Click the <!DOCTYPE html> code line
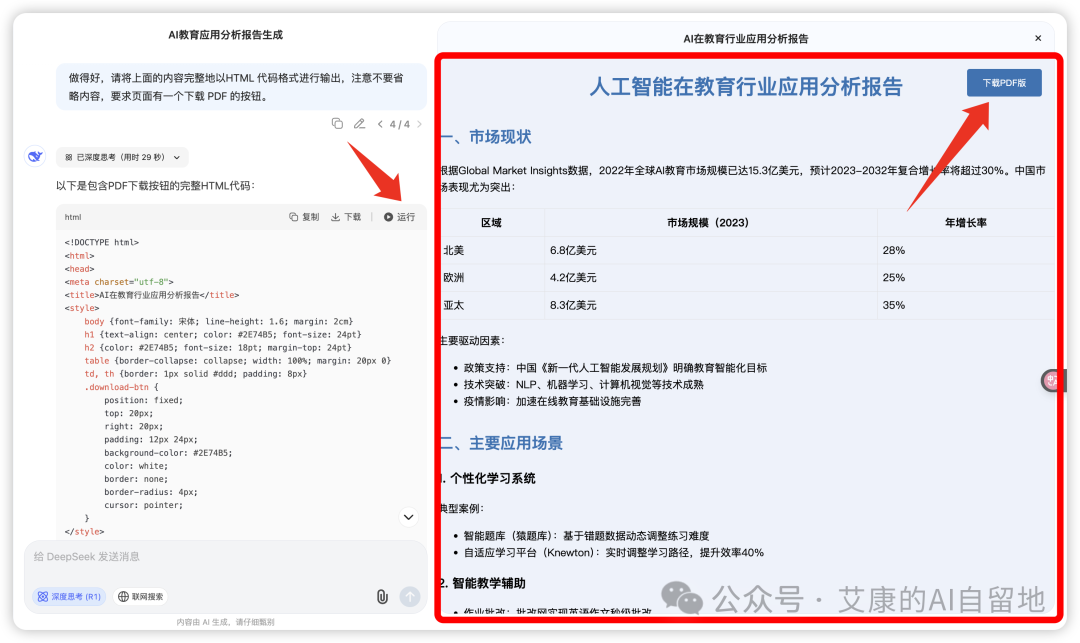The width and height of the screenshot is (1080, 643). pos(102,242)
